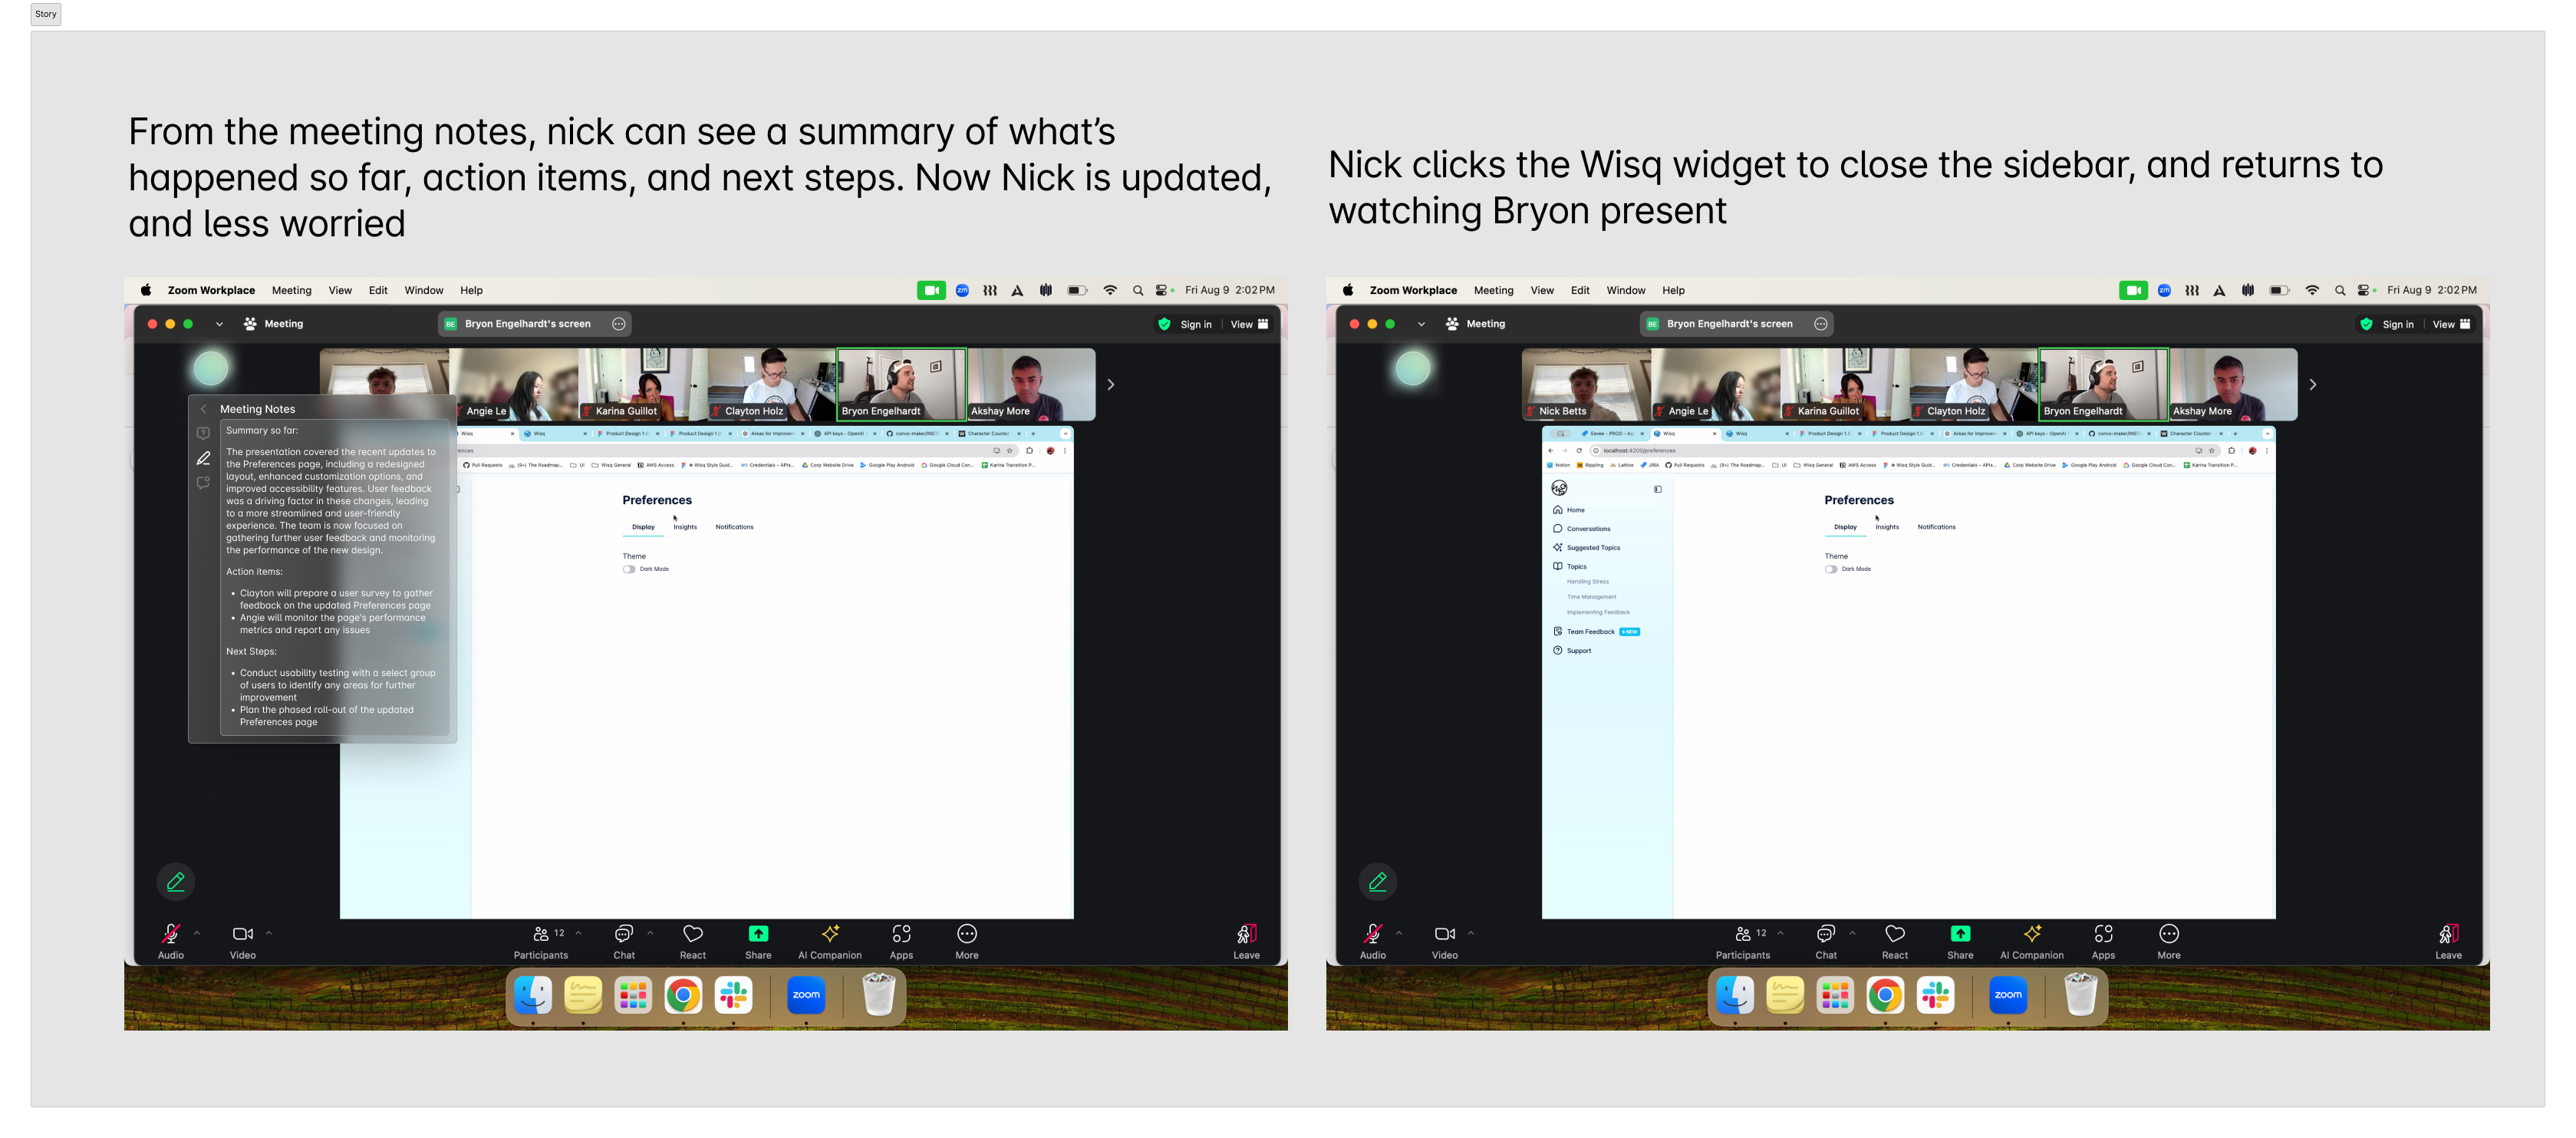The width and height of the screenshot is (2576, 1138).
Task: Toggle Dark Mode switch in the right screenshot
Action: tap(1830, 569)
